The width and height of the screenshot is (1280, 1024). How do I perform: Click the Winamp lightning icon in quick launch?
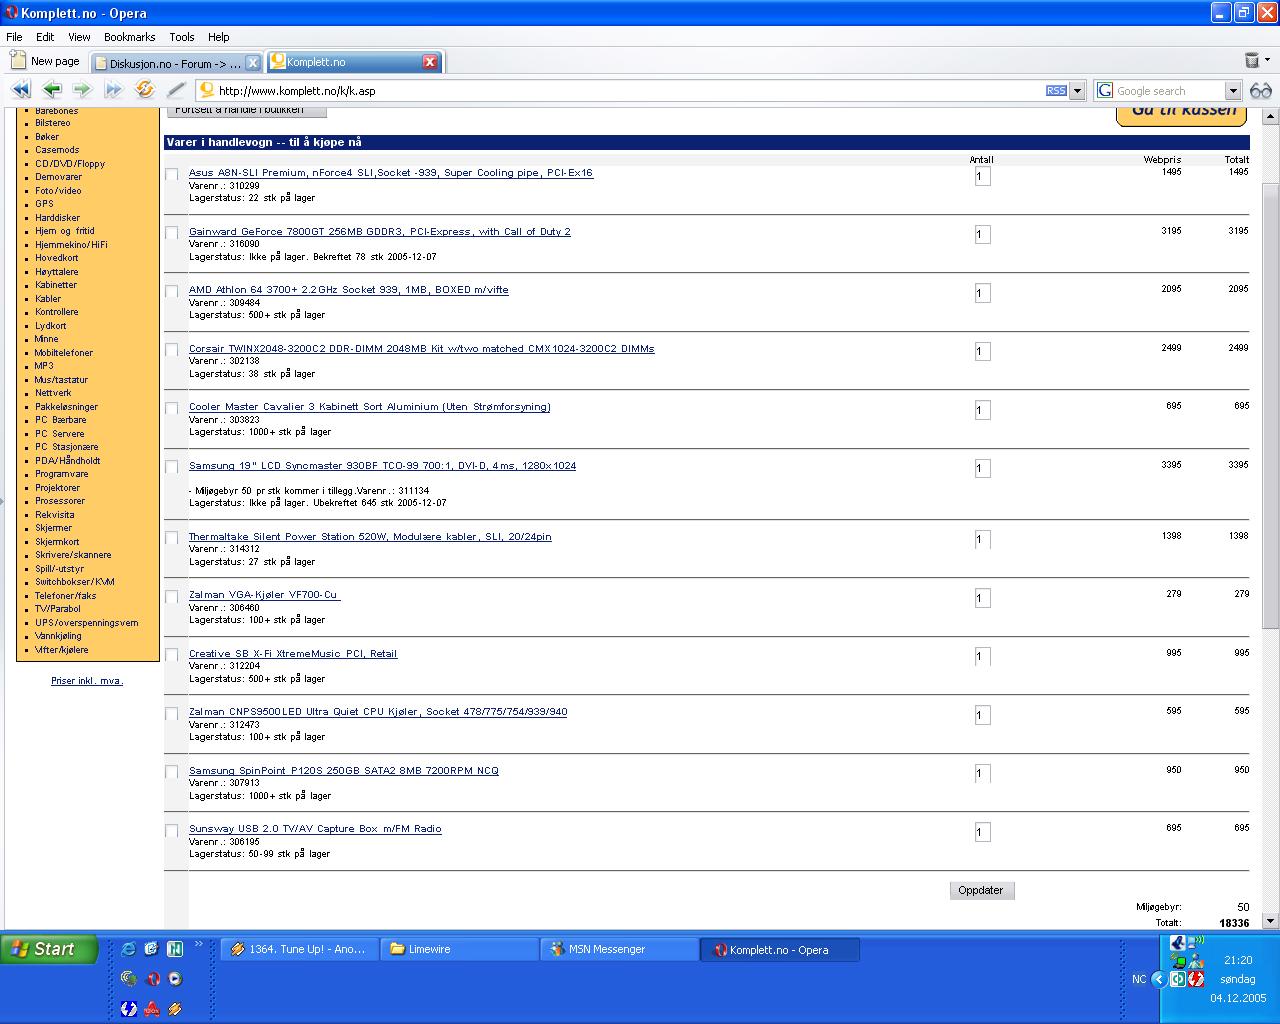coord(175,1009)
